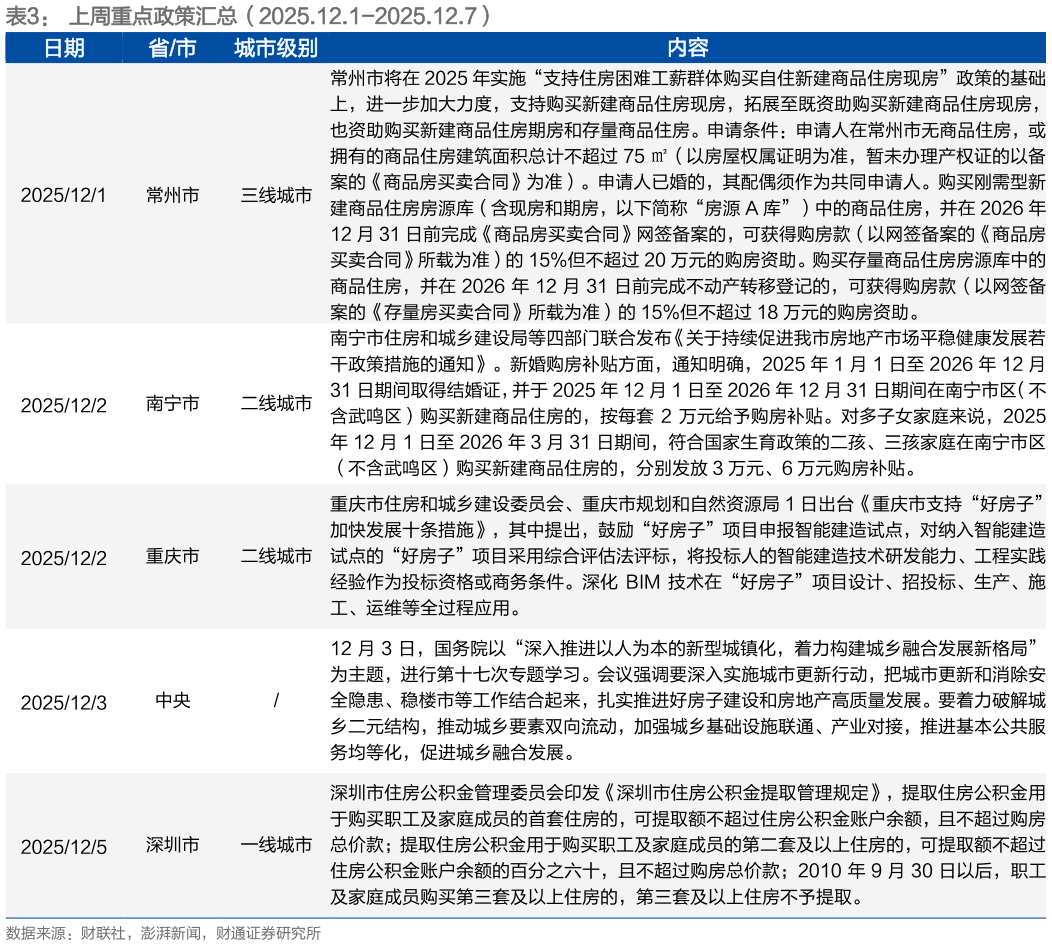
Task: Select the 二线城市 cell in the 南宁市 row
Action: [x=276, y=403]
